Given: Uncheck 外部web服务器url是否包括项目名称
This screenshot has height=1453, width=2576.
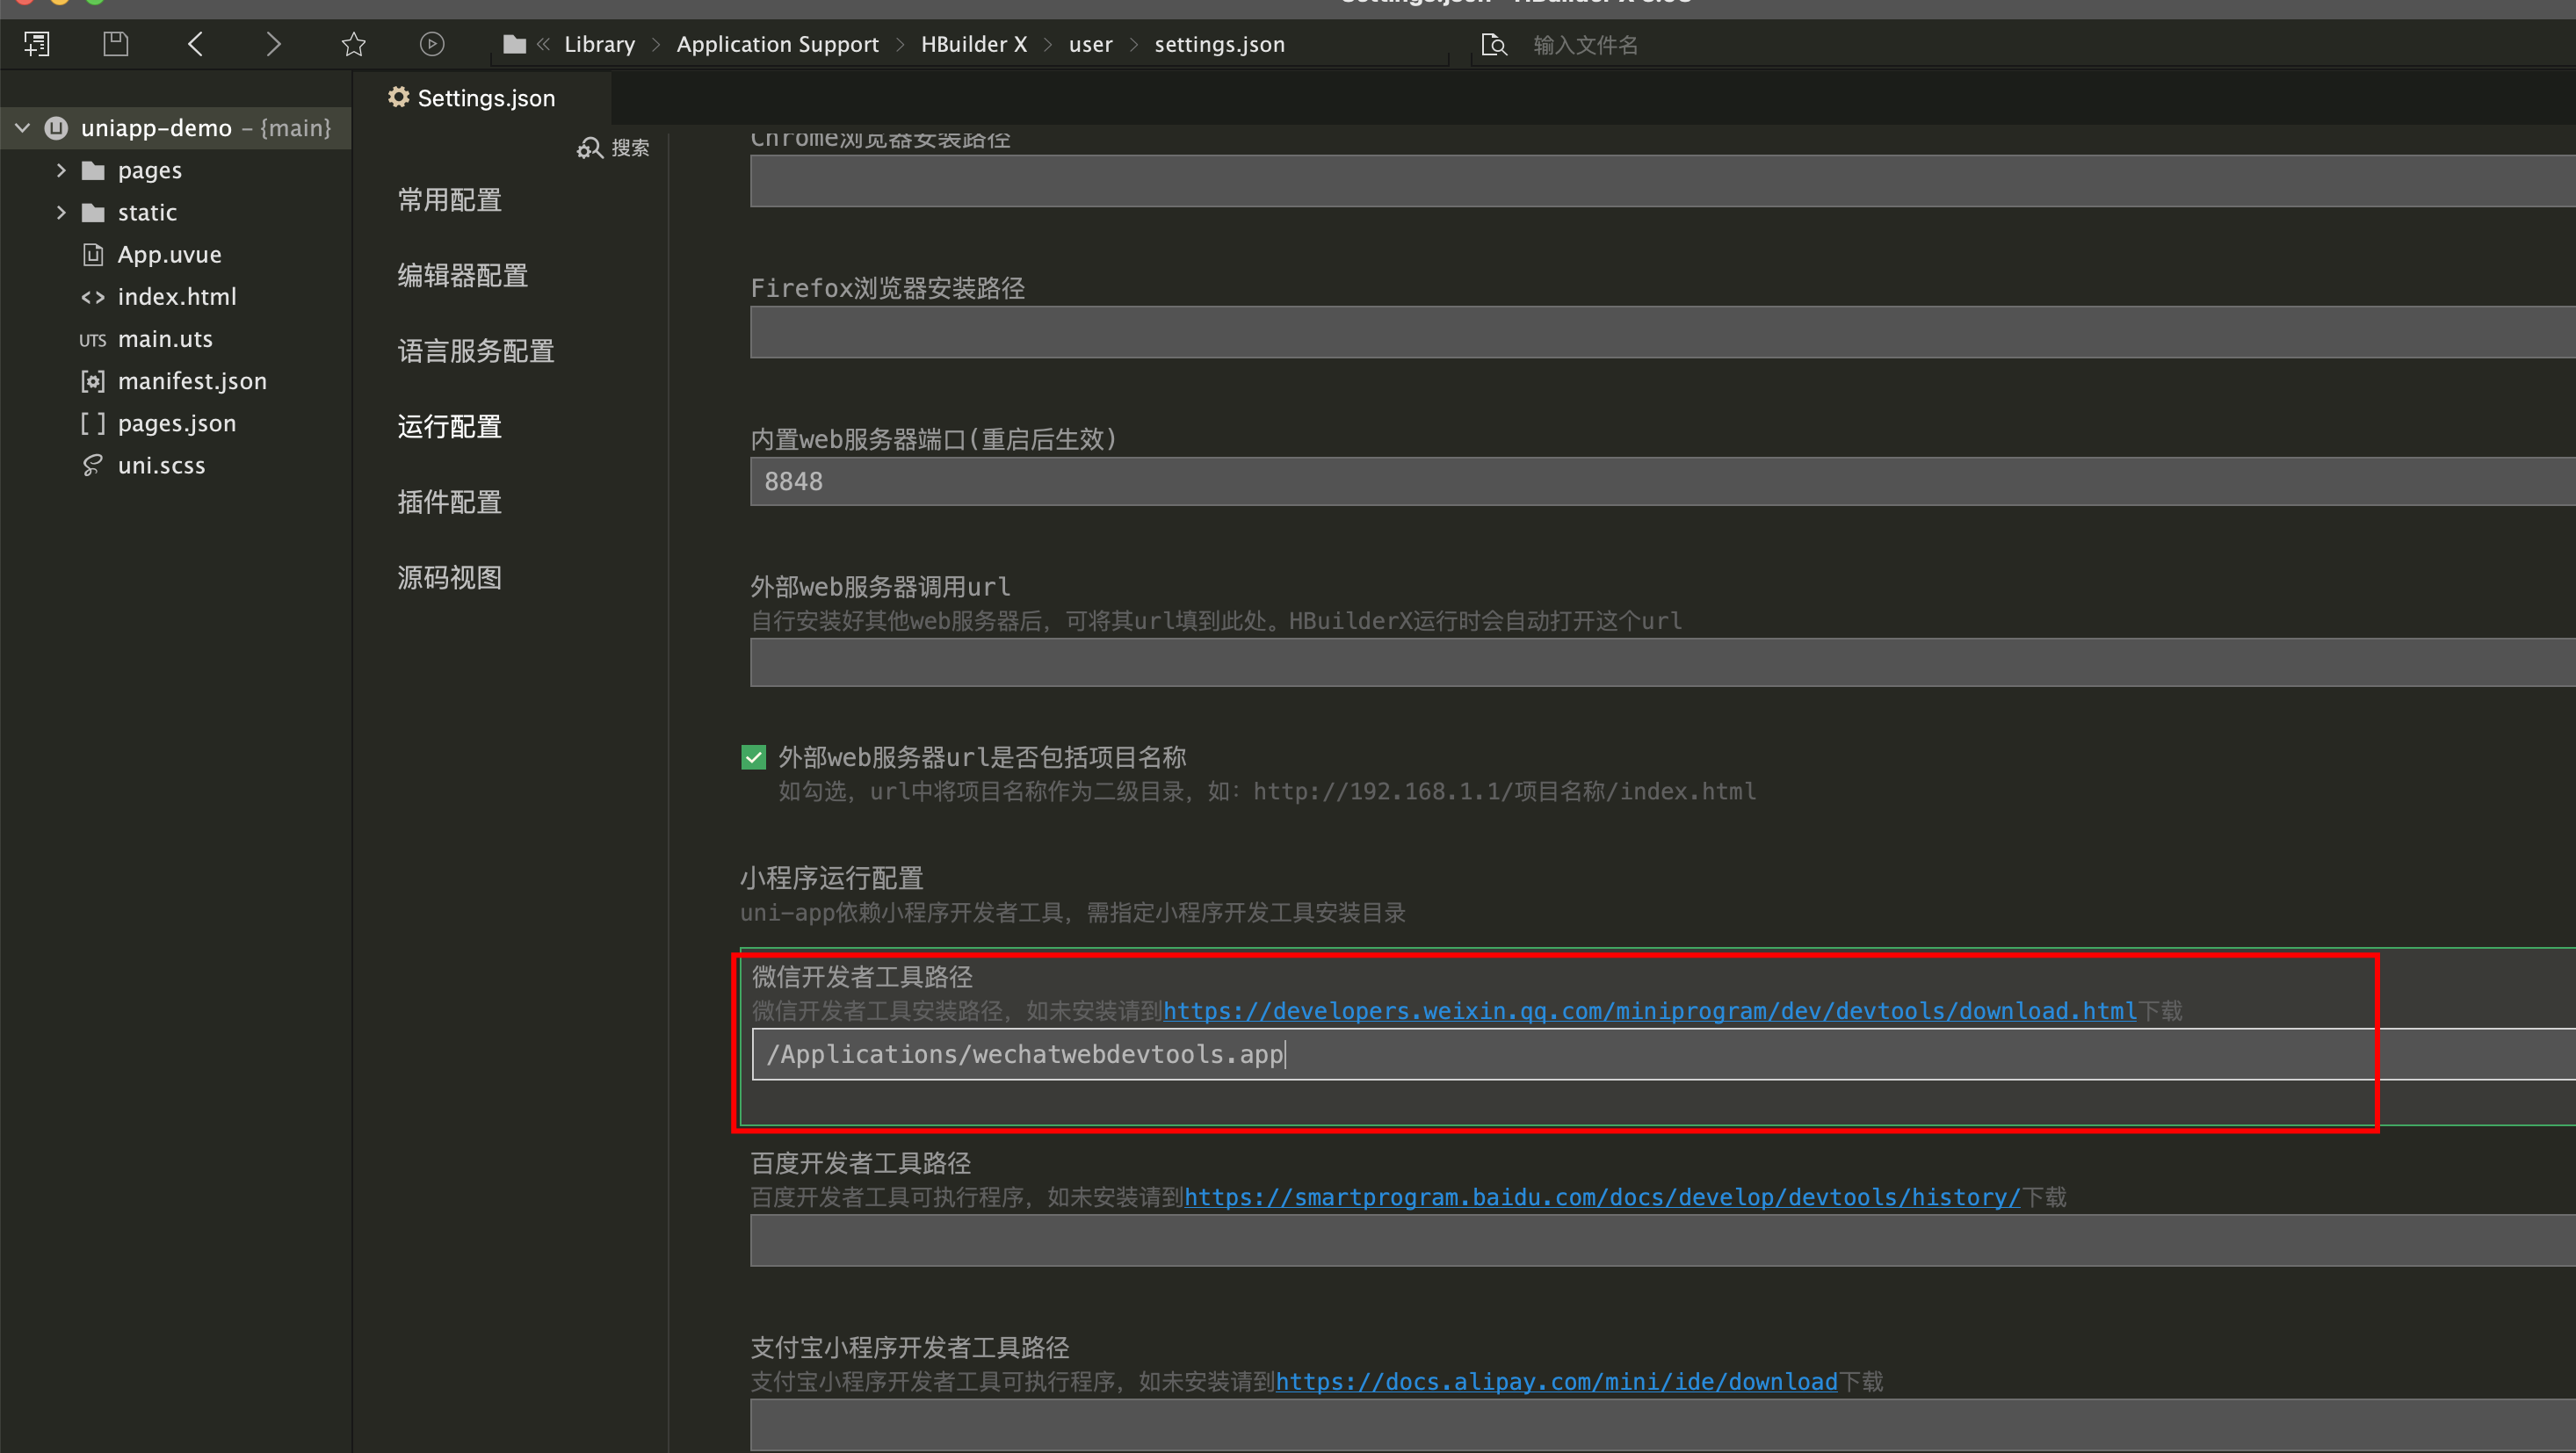Looking at the screenshot, I should pyautogui.click(x=753, y=757).
